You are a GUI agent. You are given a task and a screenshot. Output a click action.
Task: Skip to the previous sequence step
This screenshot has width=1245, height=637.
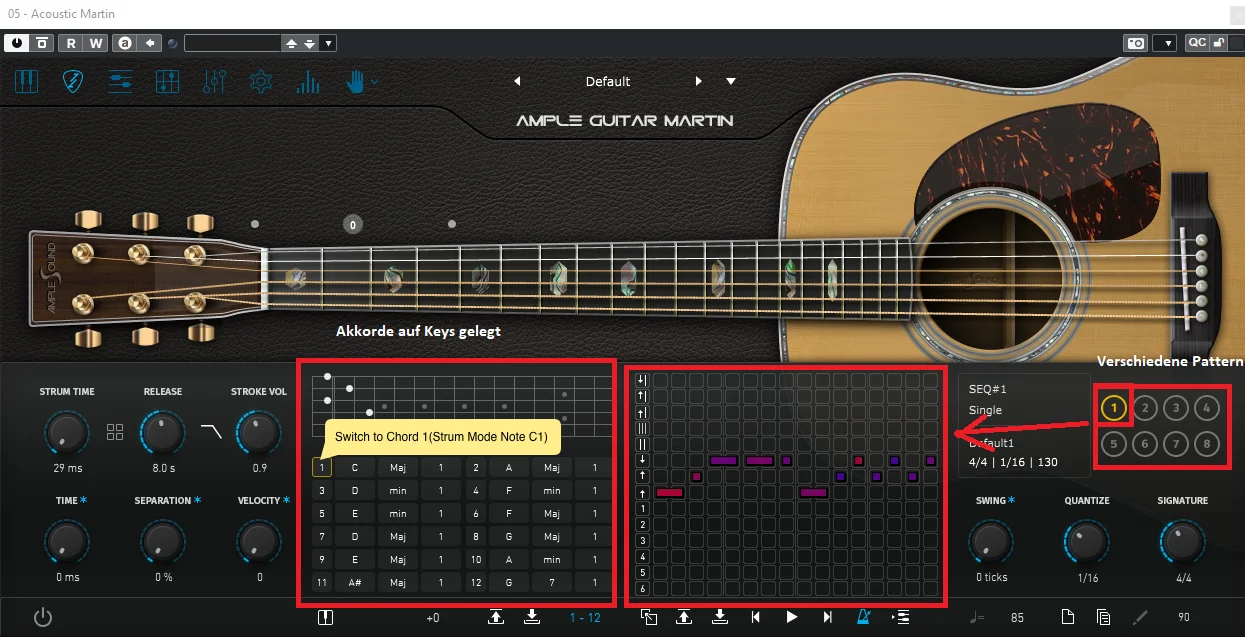756,617
